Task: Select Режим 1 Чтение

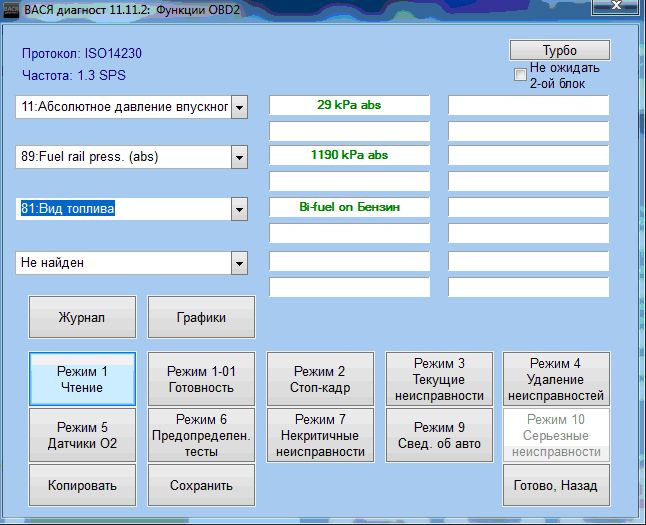Action: tap(82, 379)
